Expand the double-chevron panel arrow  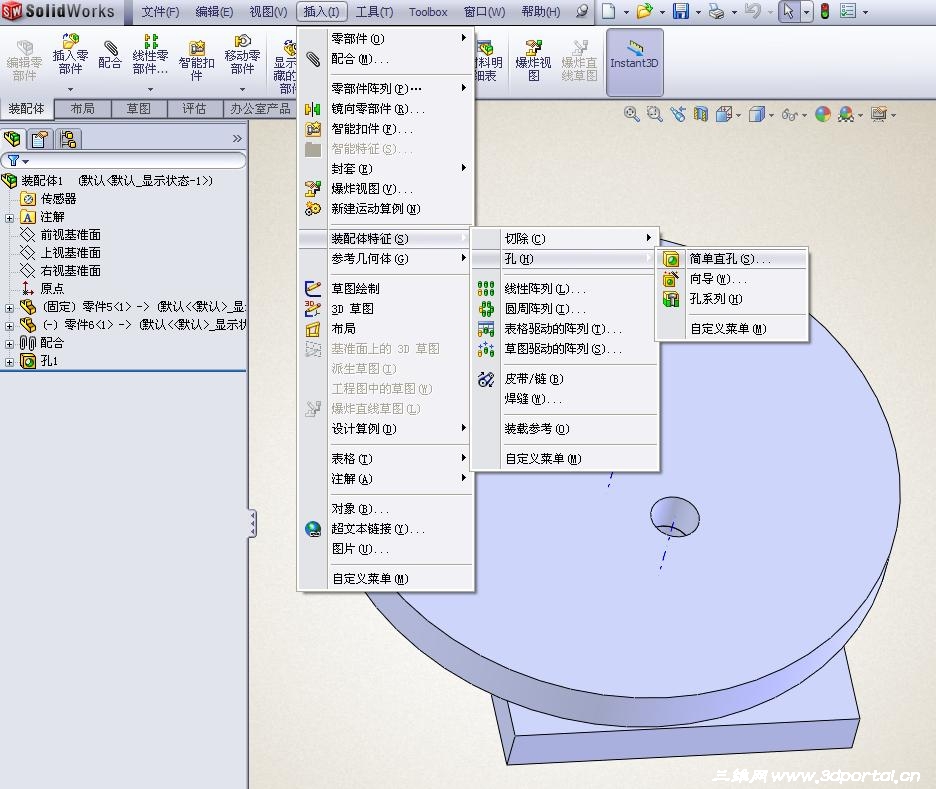[x=237, y=138]
